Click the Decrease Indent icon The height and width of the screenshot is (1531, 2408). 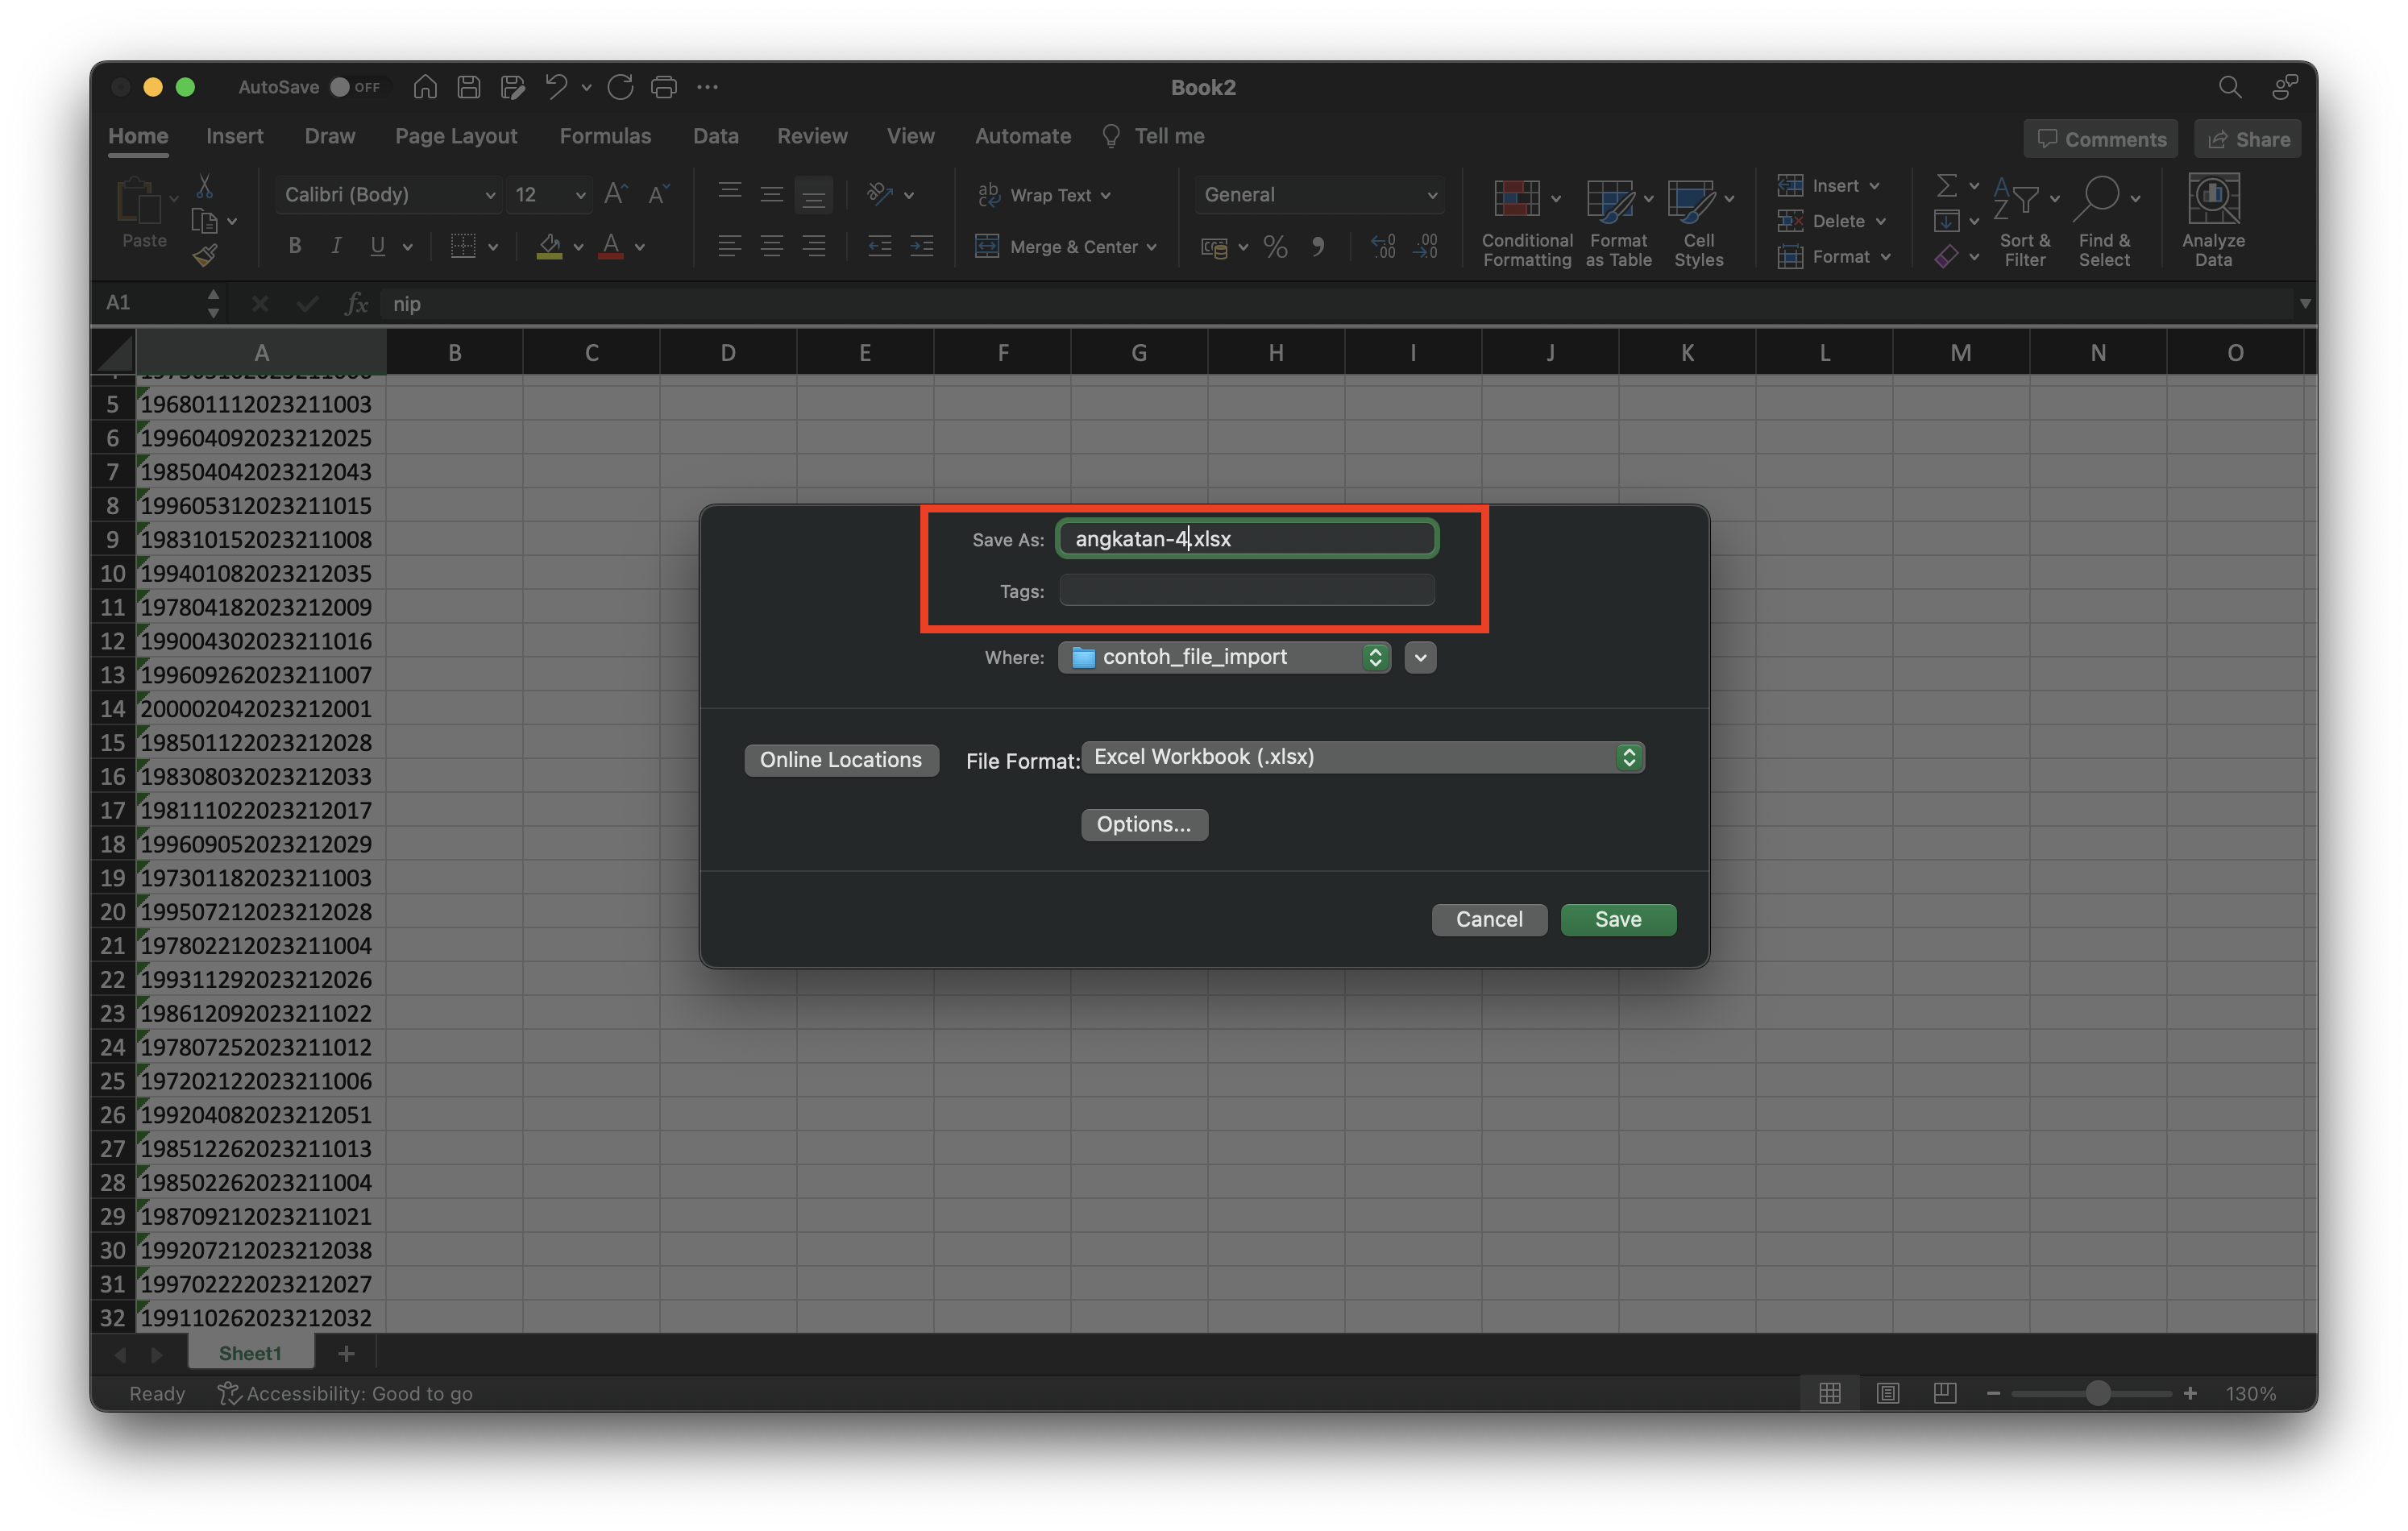pyautogui.click(x=879, y=246)
